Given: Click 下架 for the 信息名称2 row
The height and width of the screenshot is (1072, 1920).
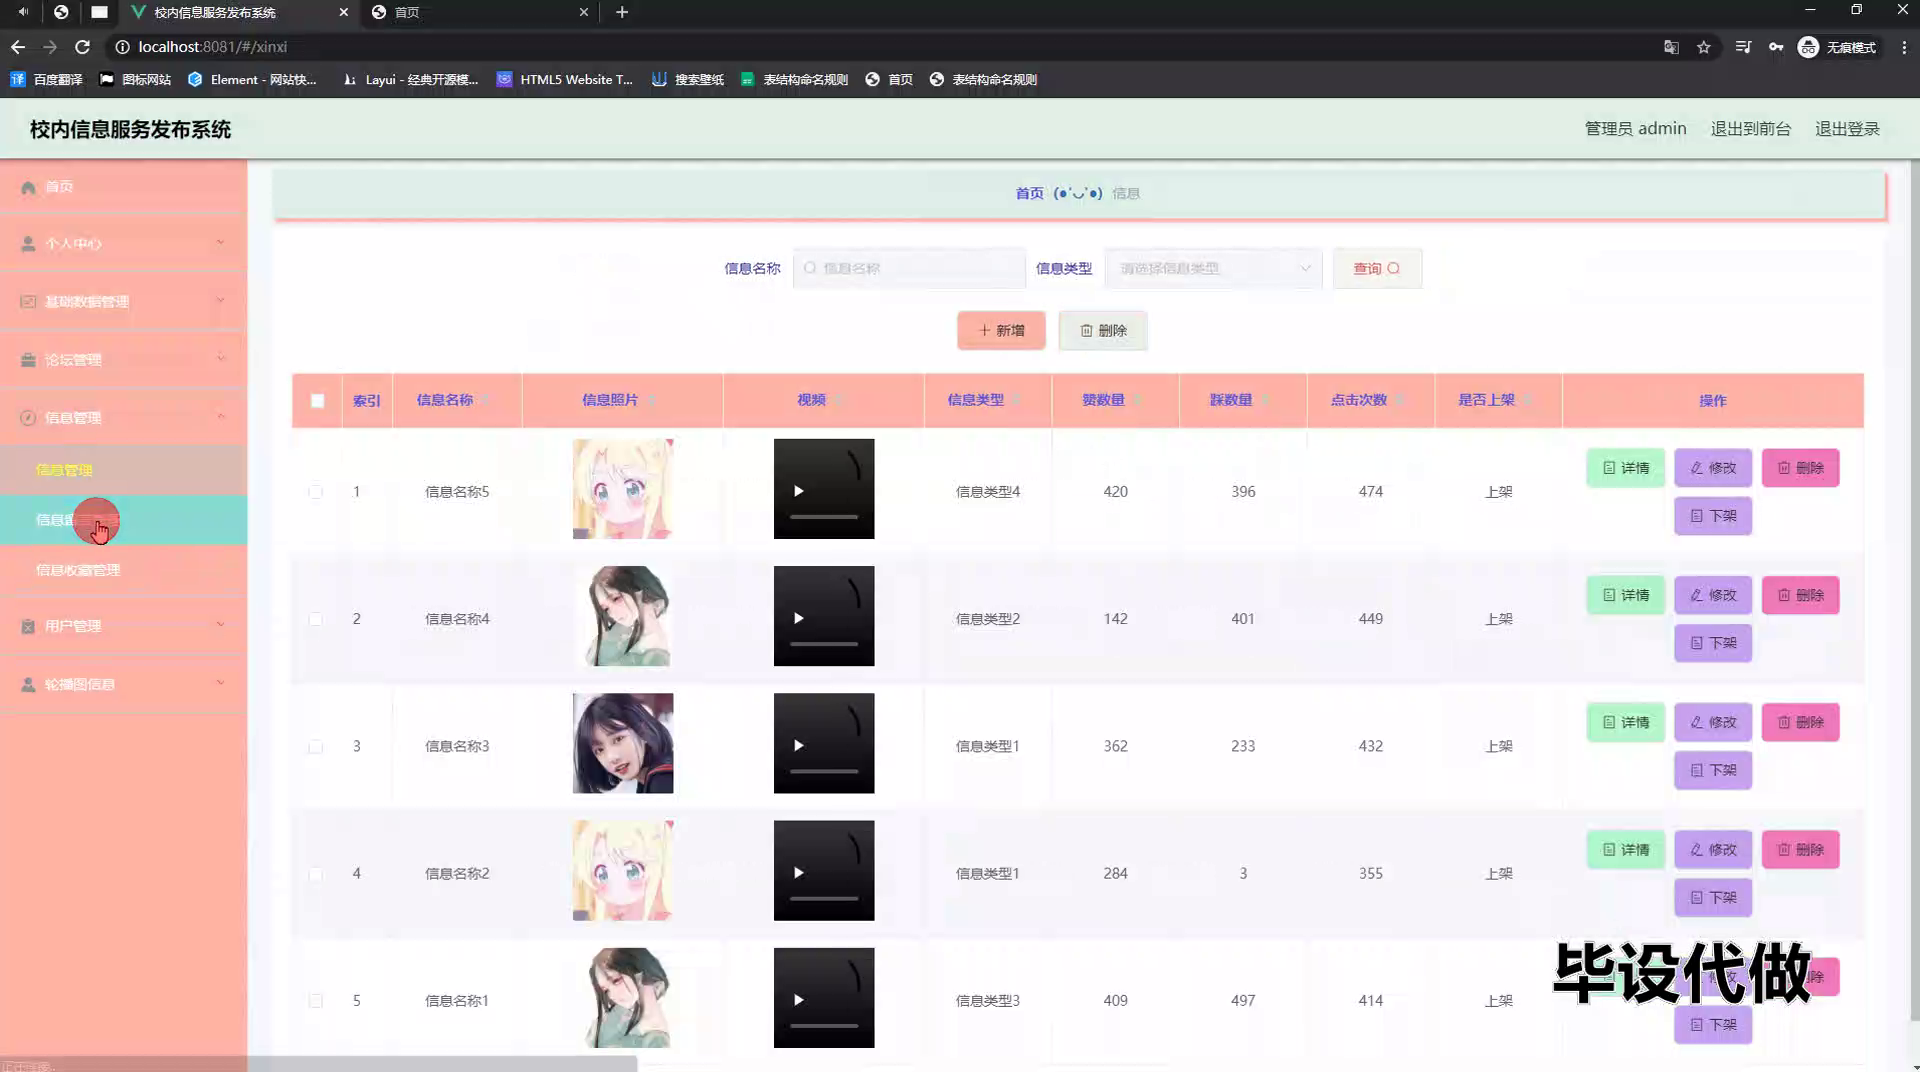Looking at the screenshot, I should [1713, 897].
